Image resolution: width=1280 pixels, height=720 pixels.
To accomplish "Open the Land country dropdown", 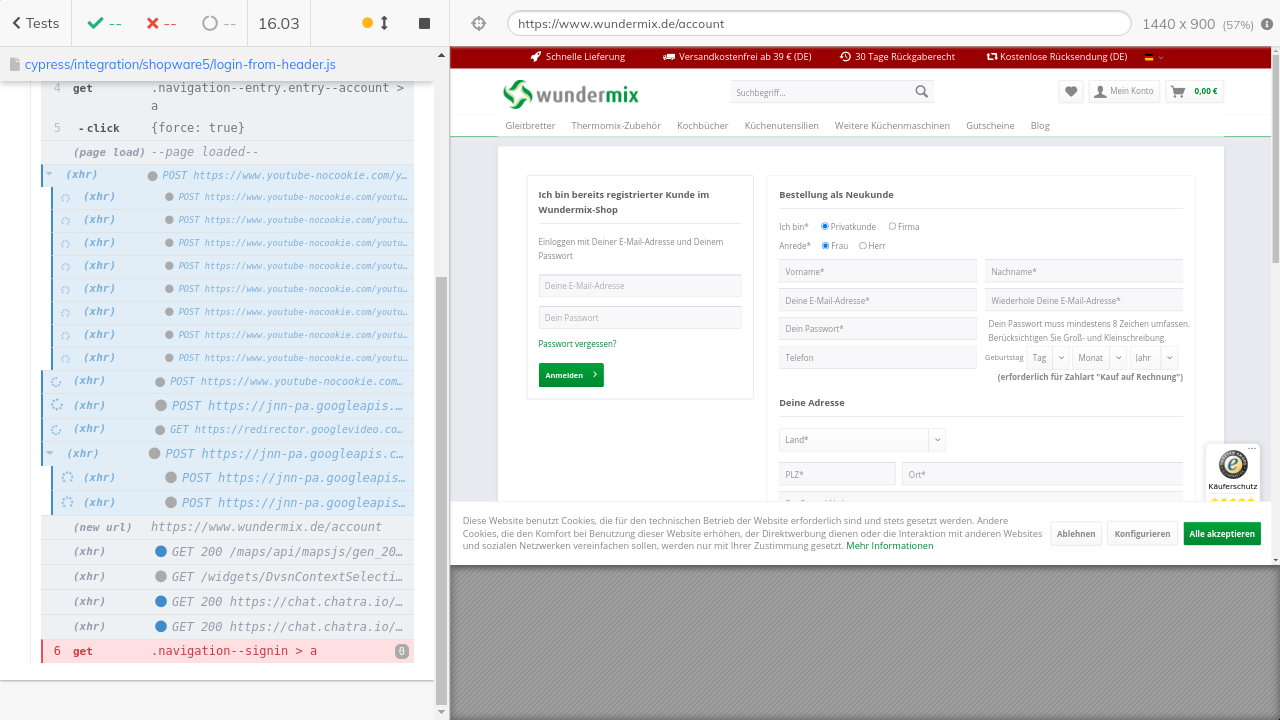I will pyautogui.click(x=861, y=440).
